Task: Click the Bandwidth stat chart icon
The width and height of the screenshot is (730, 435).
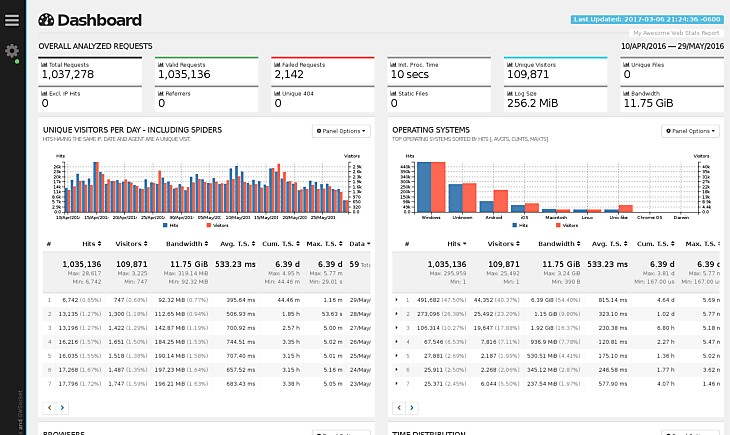Action: (x=627, y=93)
